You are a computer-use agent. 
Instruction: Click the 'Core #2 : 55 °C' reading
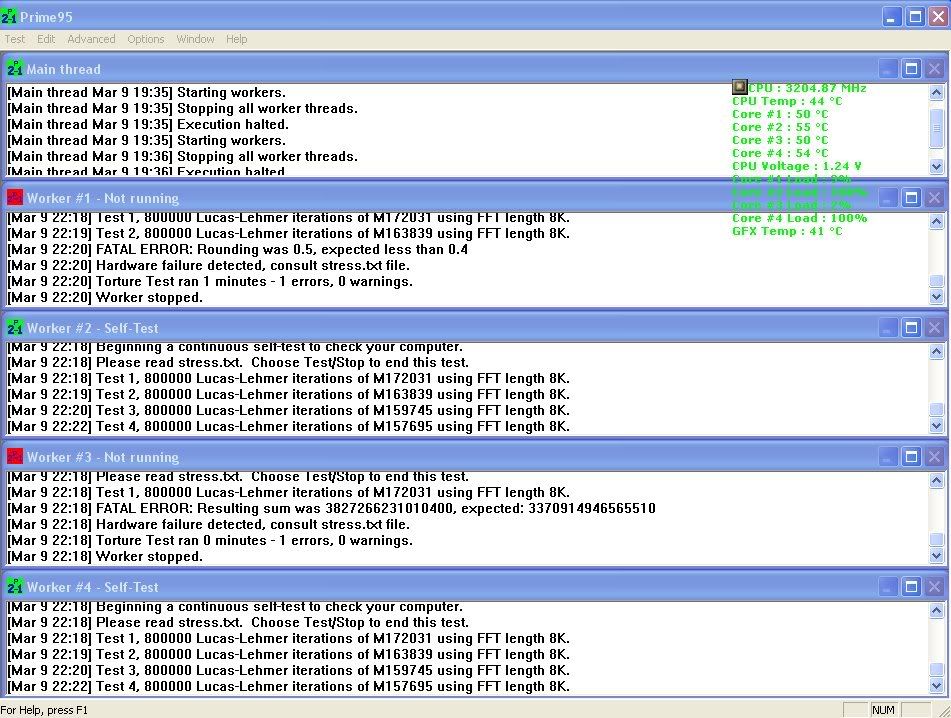tap(779, 127)
